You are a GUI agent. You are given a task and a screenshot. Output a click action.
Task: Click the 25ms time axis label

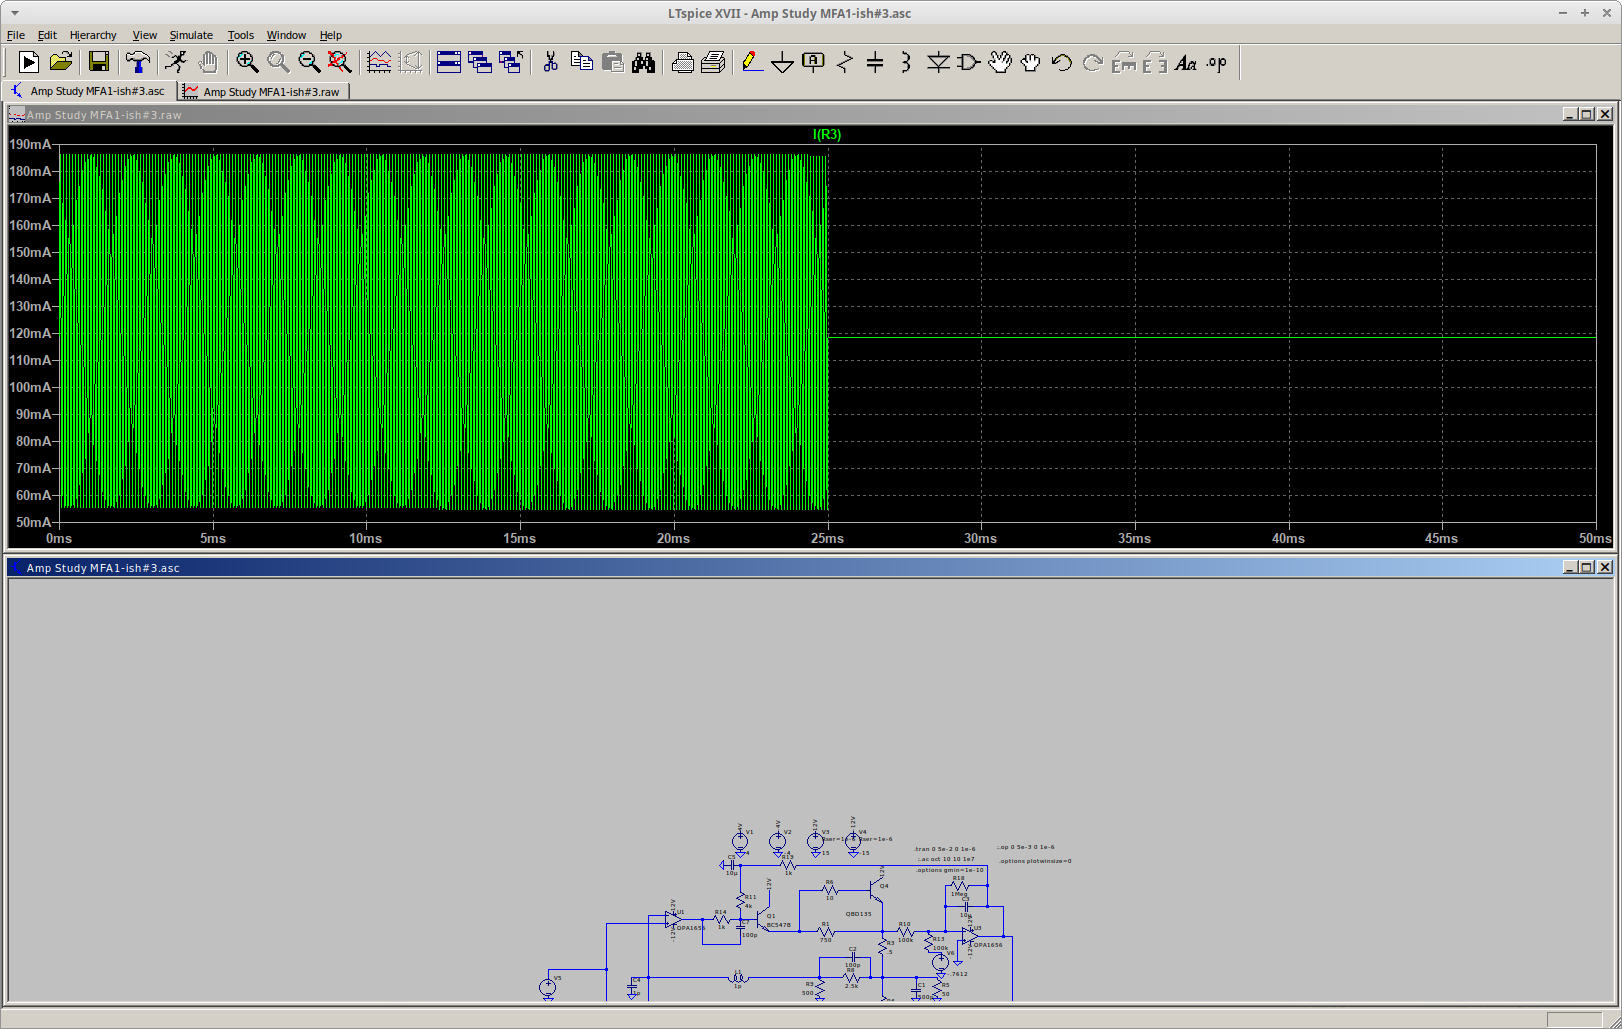[x=827, y=538]
